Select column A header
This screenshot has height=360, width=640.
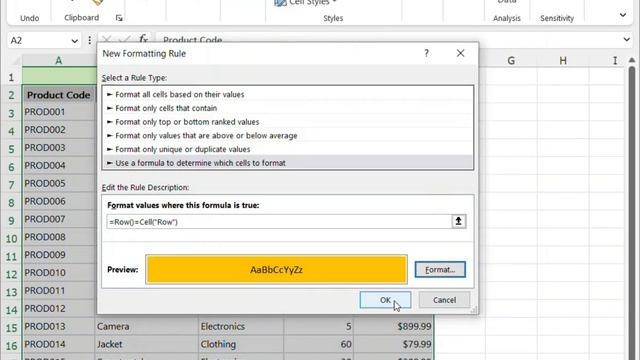pyautogui.click(x=59, y=60)
